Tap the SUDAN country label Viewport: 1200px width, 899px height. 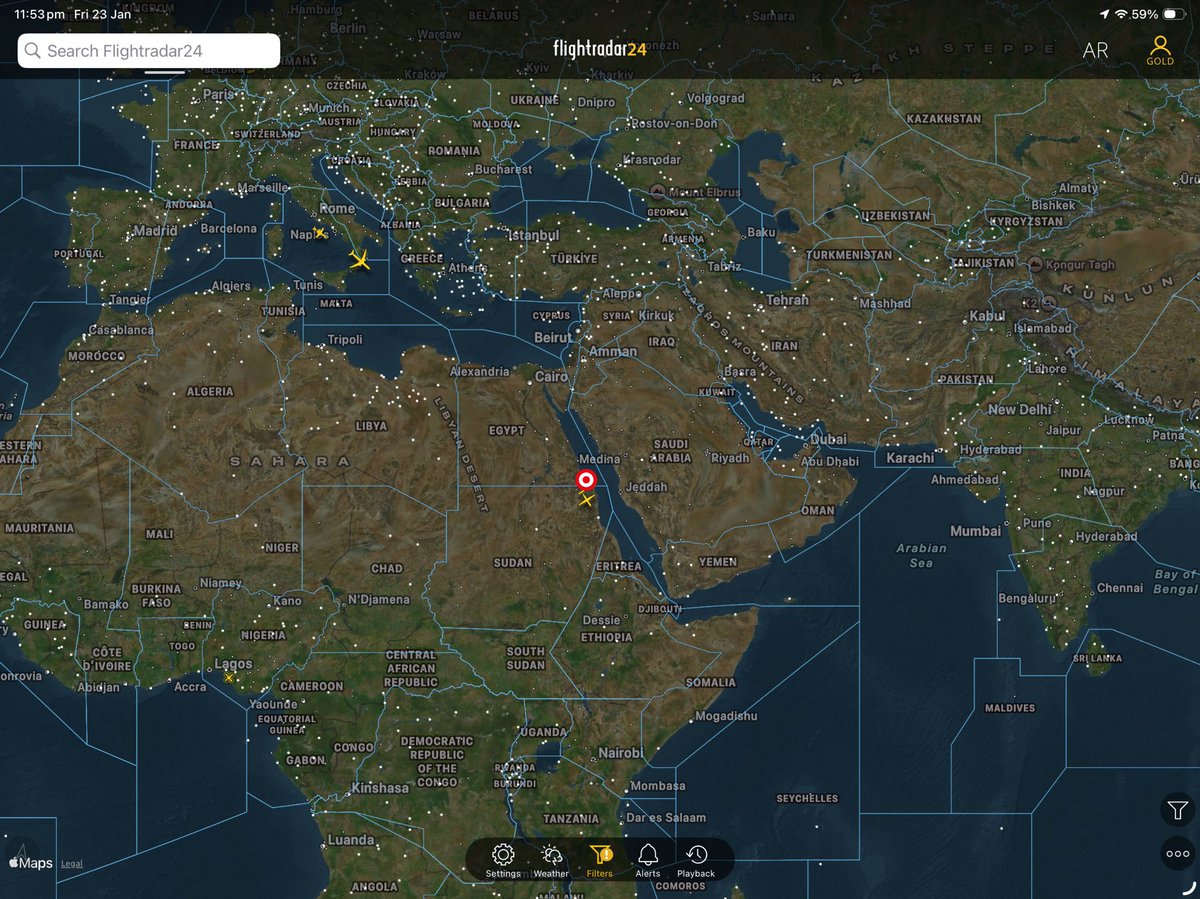pos(513,563)
